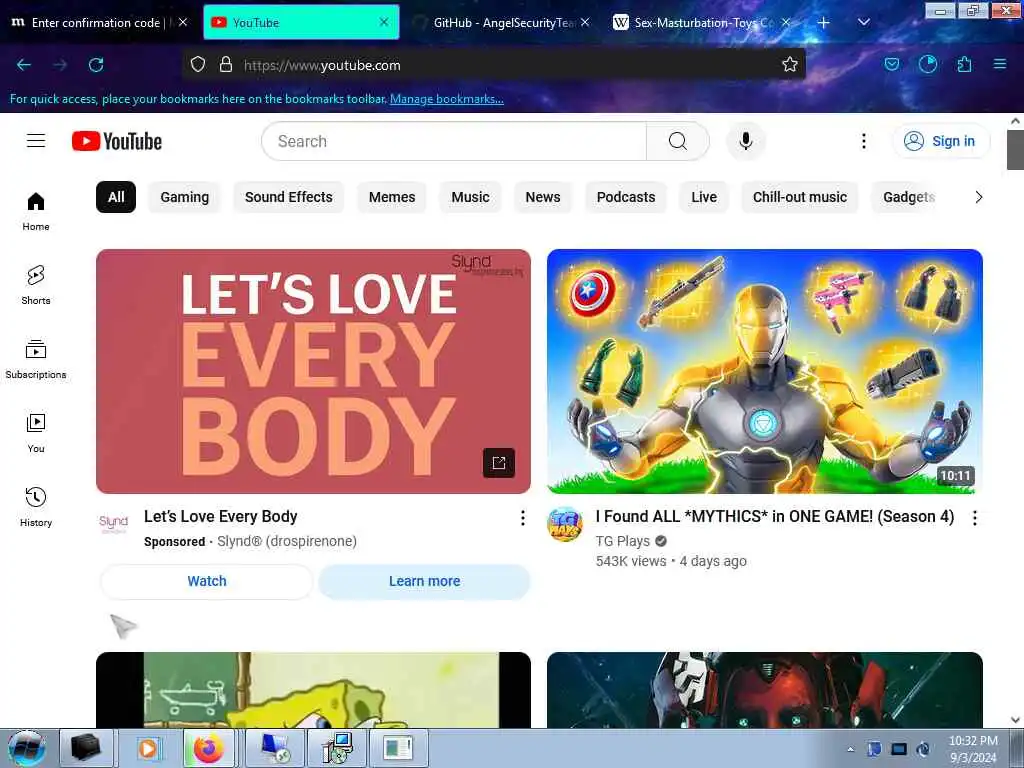Screen dimensions: 1024x768
Task: Open I Found ALL MYTHICS video title
Action: point(775,517)
